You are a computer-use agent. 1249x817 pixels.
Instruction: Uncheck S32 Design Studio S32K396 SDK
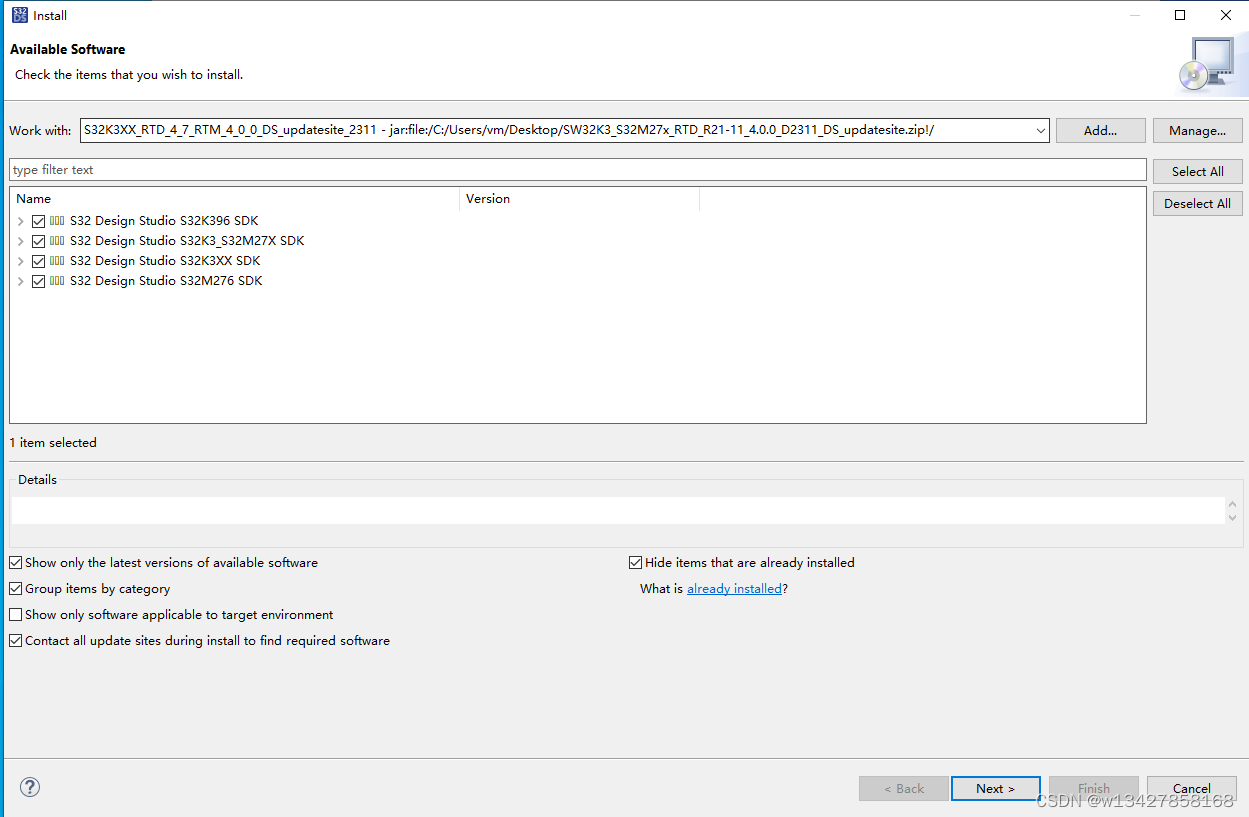(x=38, y=221)
